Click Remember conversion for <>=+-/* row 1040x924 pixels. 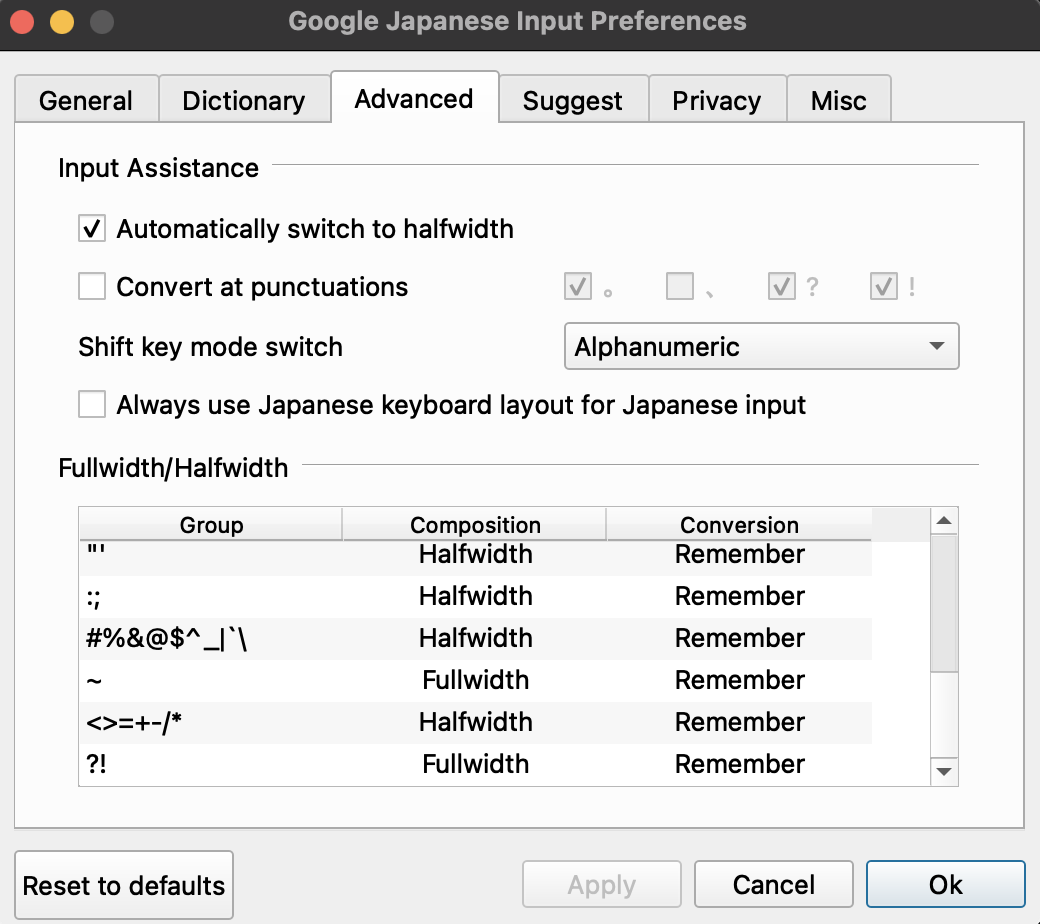pos(740,722)
